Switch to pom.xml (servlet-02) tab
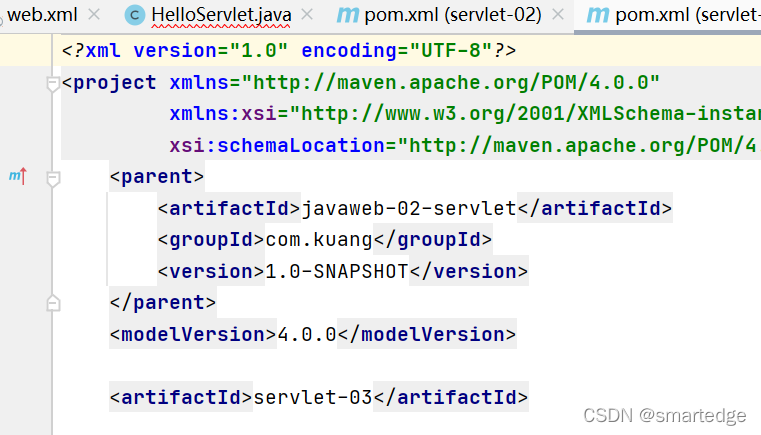This screenshot has height=435, width=761. tap(452, 15)
